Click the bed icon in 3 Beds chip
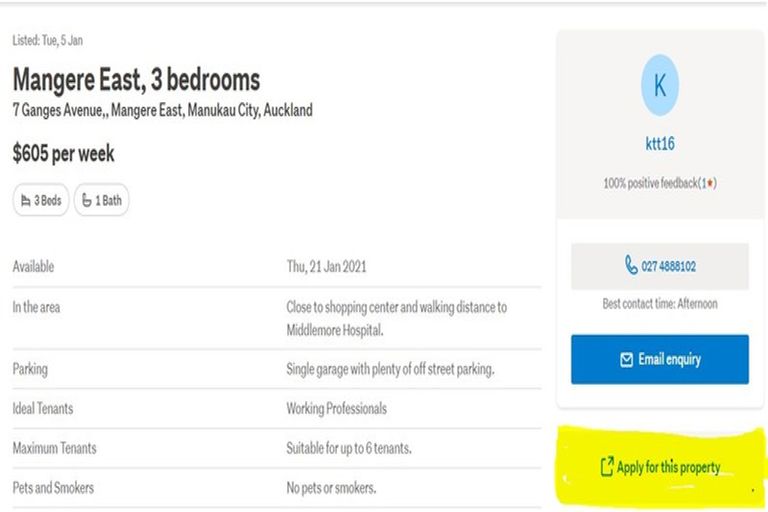Image resolution: width=768 pixels, height=512 pixels. (26, 201)
